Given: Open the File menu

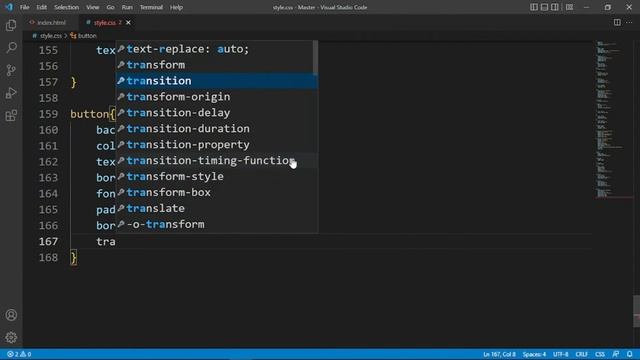Looking at the screenshot, I should (x=24, y=7).
